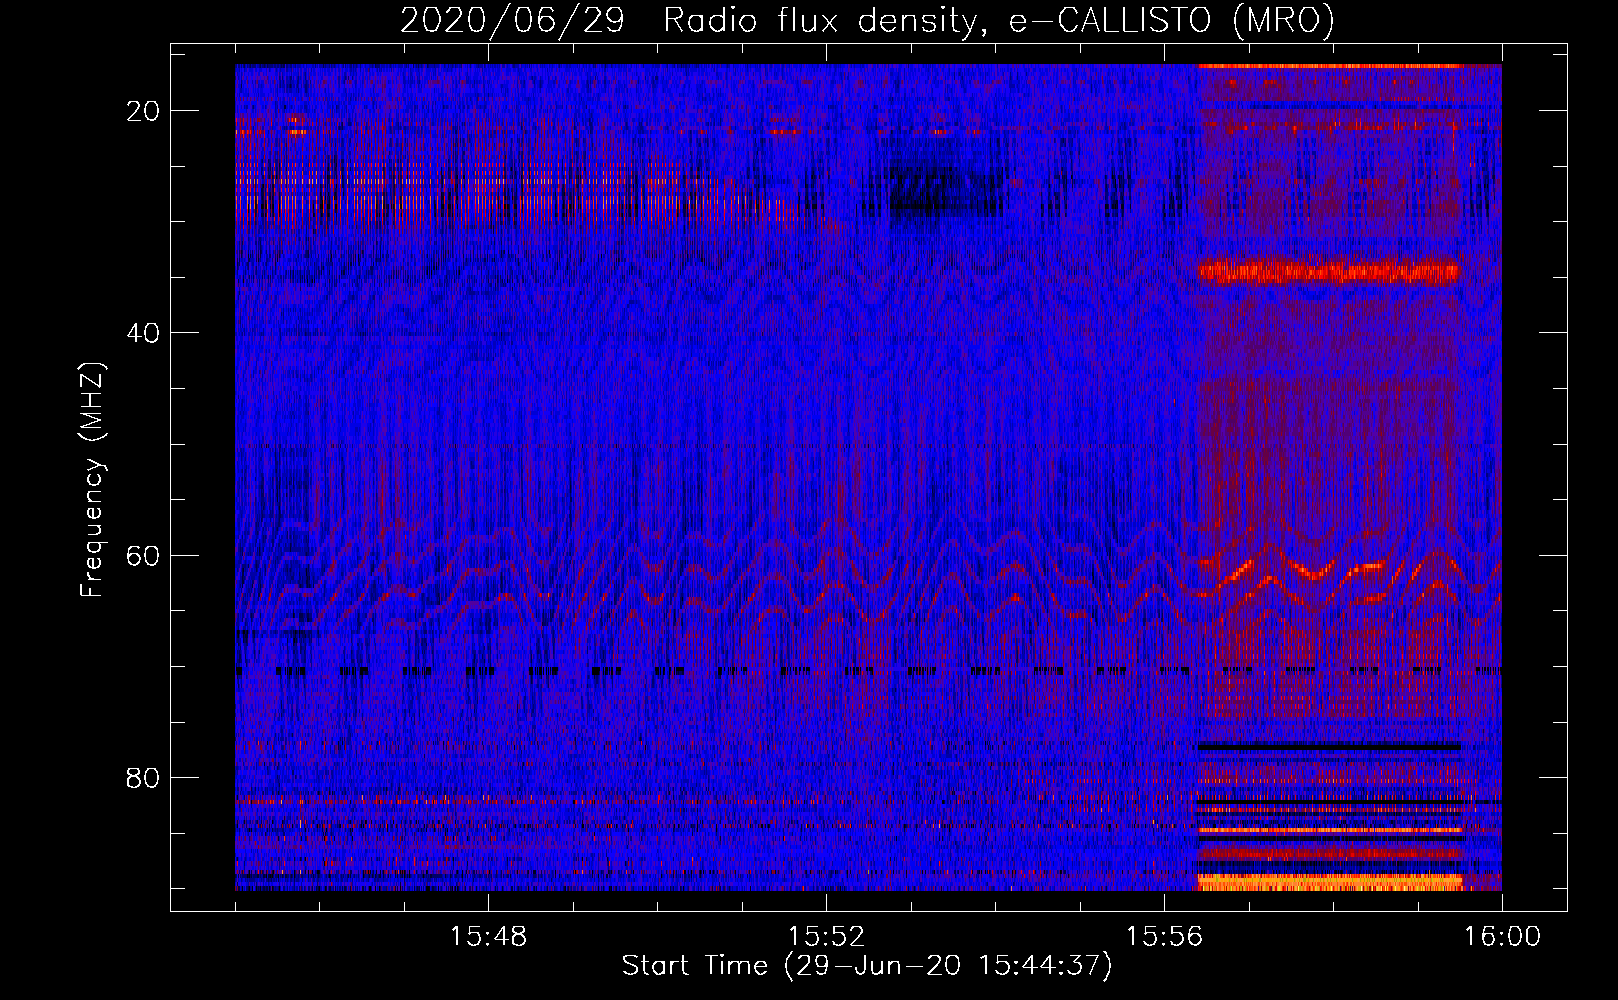The width and height of the screenshot is (1618, 1000).
Task: Click the 20 MHz frequency tick label
Action: [x=144, y=111]
